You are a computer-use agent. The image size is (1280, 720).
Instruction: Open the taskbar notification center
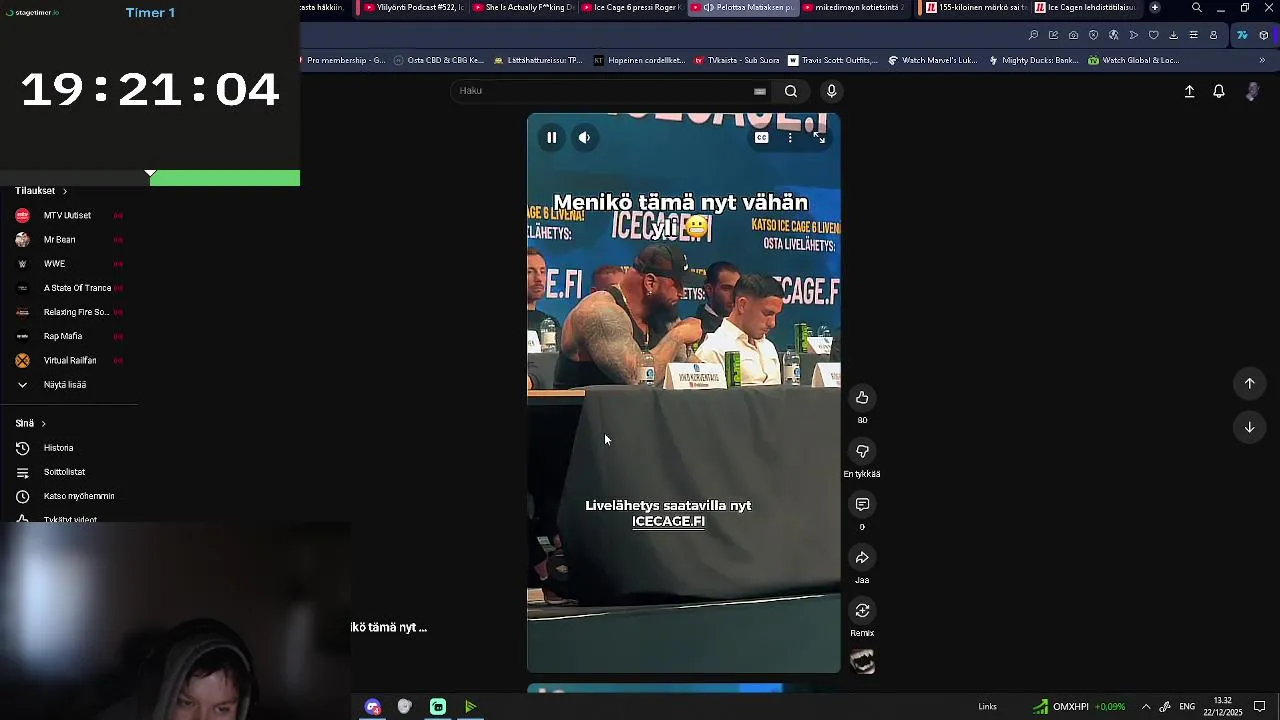pyautogui.click(x=1260, y=706)
